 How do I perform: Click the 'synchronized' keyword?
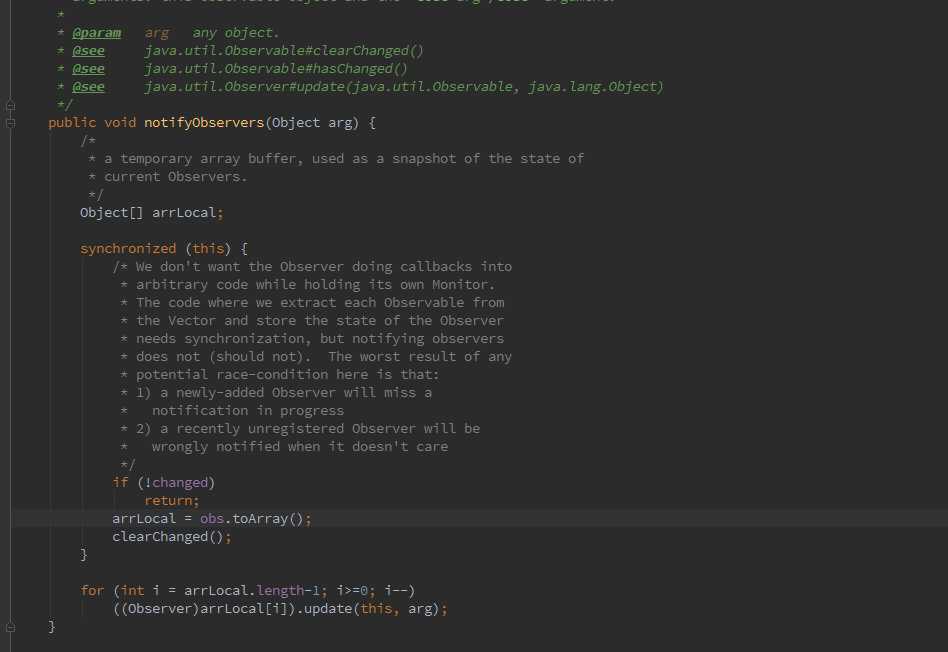point(128,249)
